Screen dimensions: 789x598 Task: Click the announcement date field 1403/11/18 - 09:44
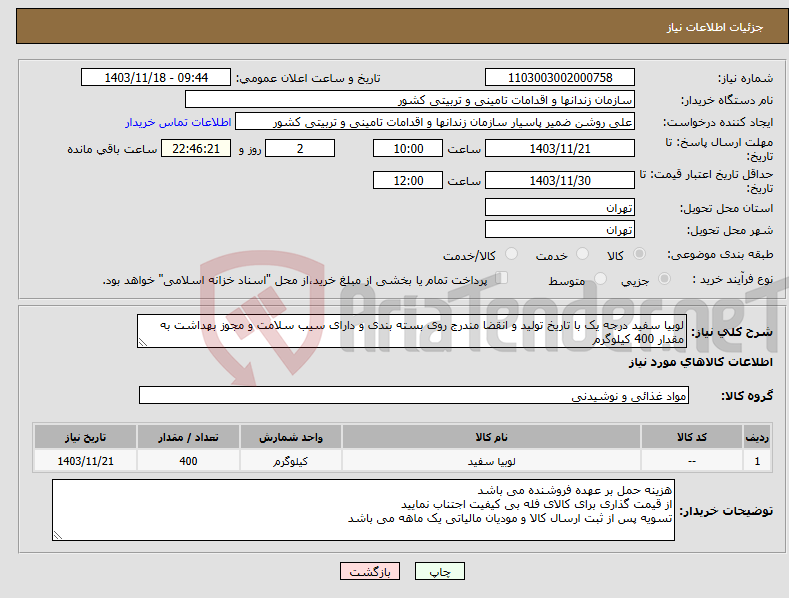tap(155, 78)
